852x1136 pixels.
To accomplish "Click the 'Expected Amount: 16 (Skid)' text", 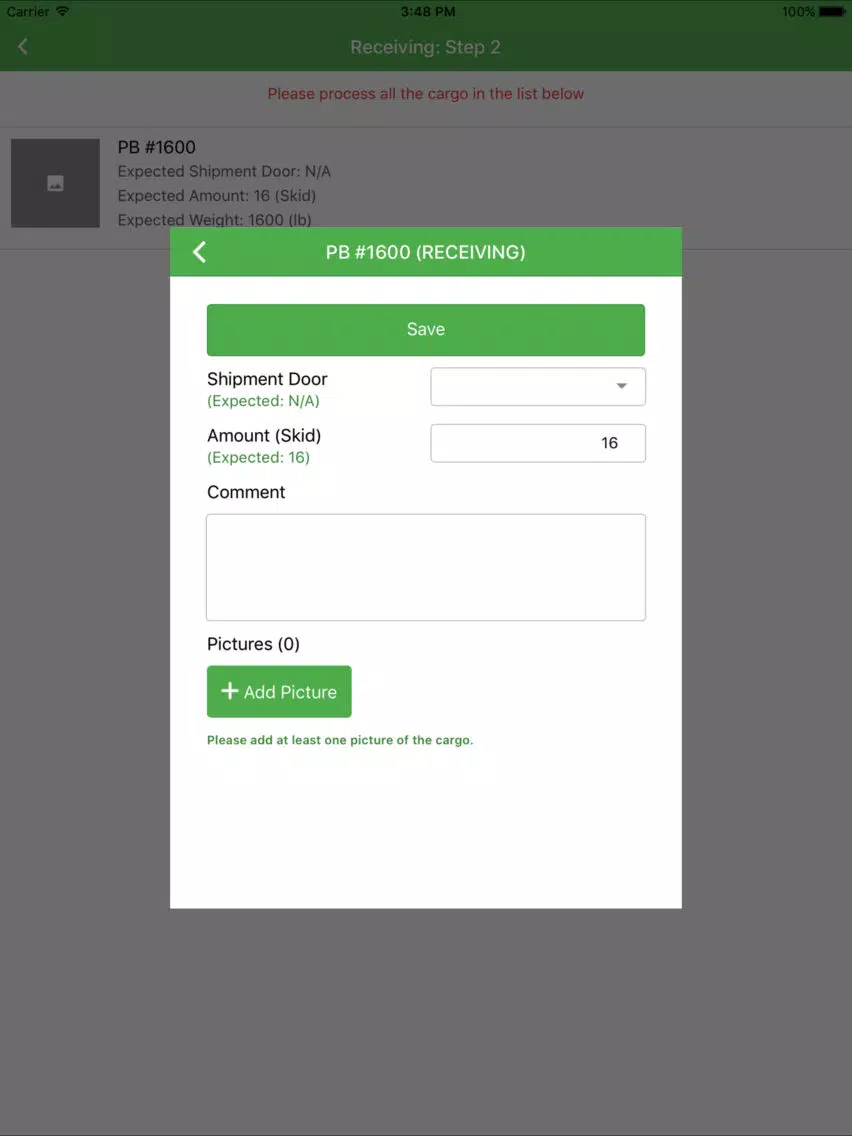I will (217, 196).
